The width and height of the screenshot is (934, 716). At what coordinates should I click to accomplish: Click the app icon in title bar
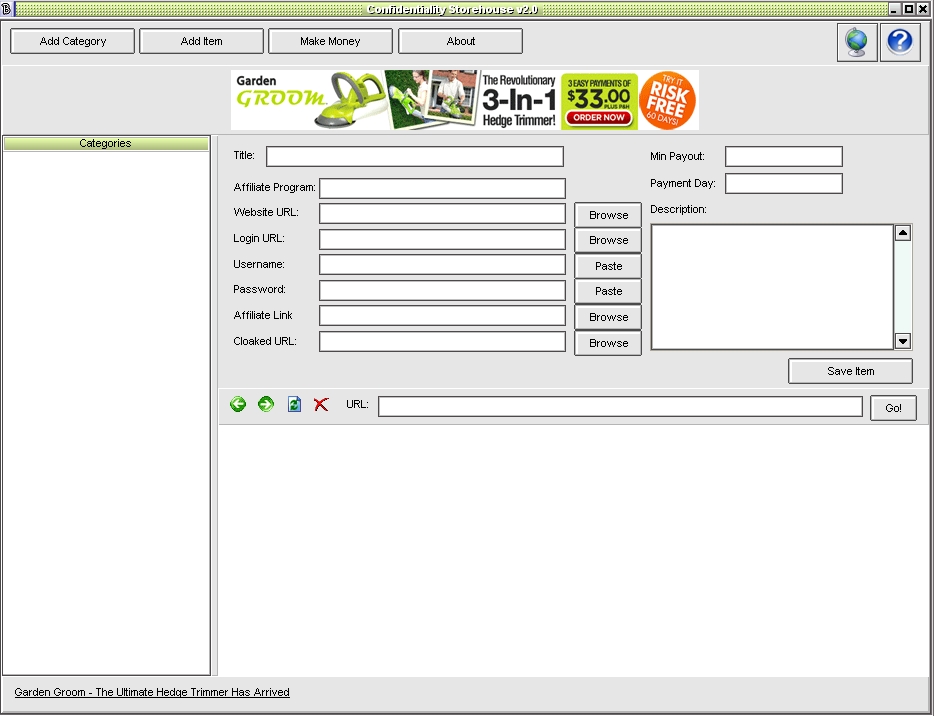pos(7,9)
